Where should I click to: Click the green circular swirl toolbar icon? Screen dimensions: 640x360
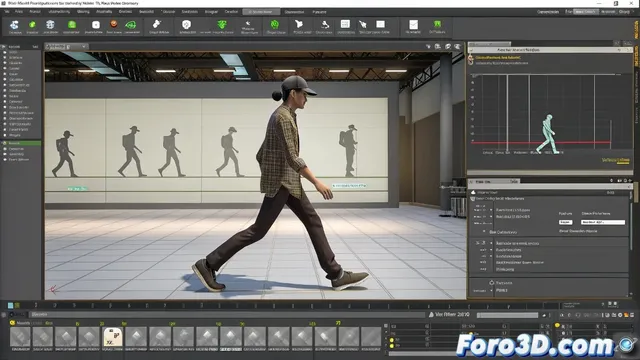pyautogui.click(x=275, y=25)
